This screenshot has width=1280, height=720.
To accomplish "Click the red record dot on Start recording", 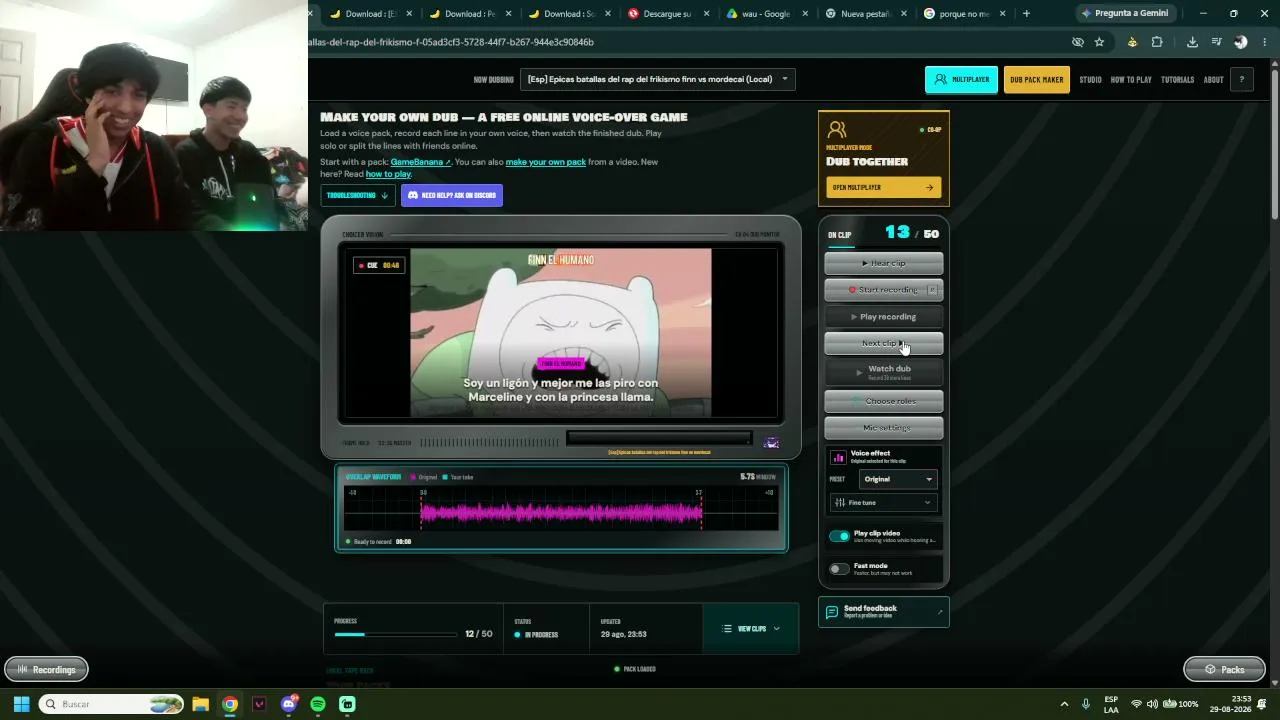I will 853,290.
